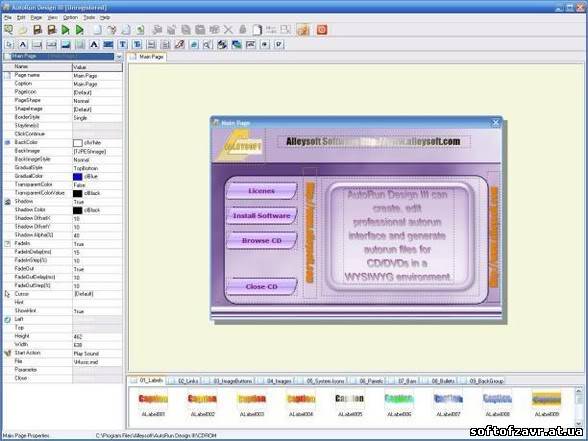588x441 pixels.
Task: Switch to the 09_BackGroup gallery tab
Action: (x=482, y=381)
